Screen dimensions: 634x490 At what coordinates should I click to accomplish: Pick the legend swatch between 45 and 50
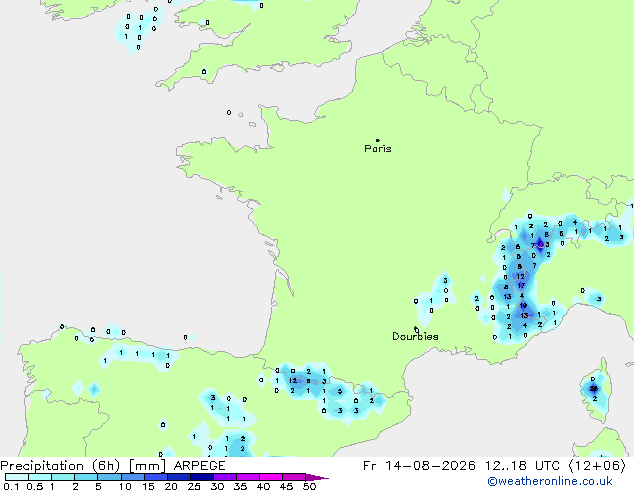pos(294,477)
